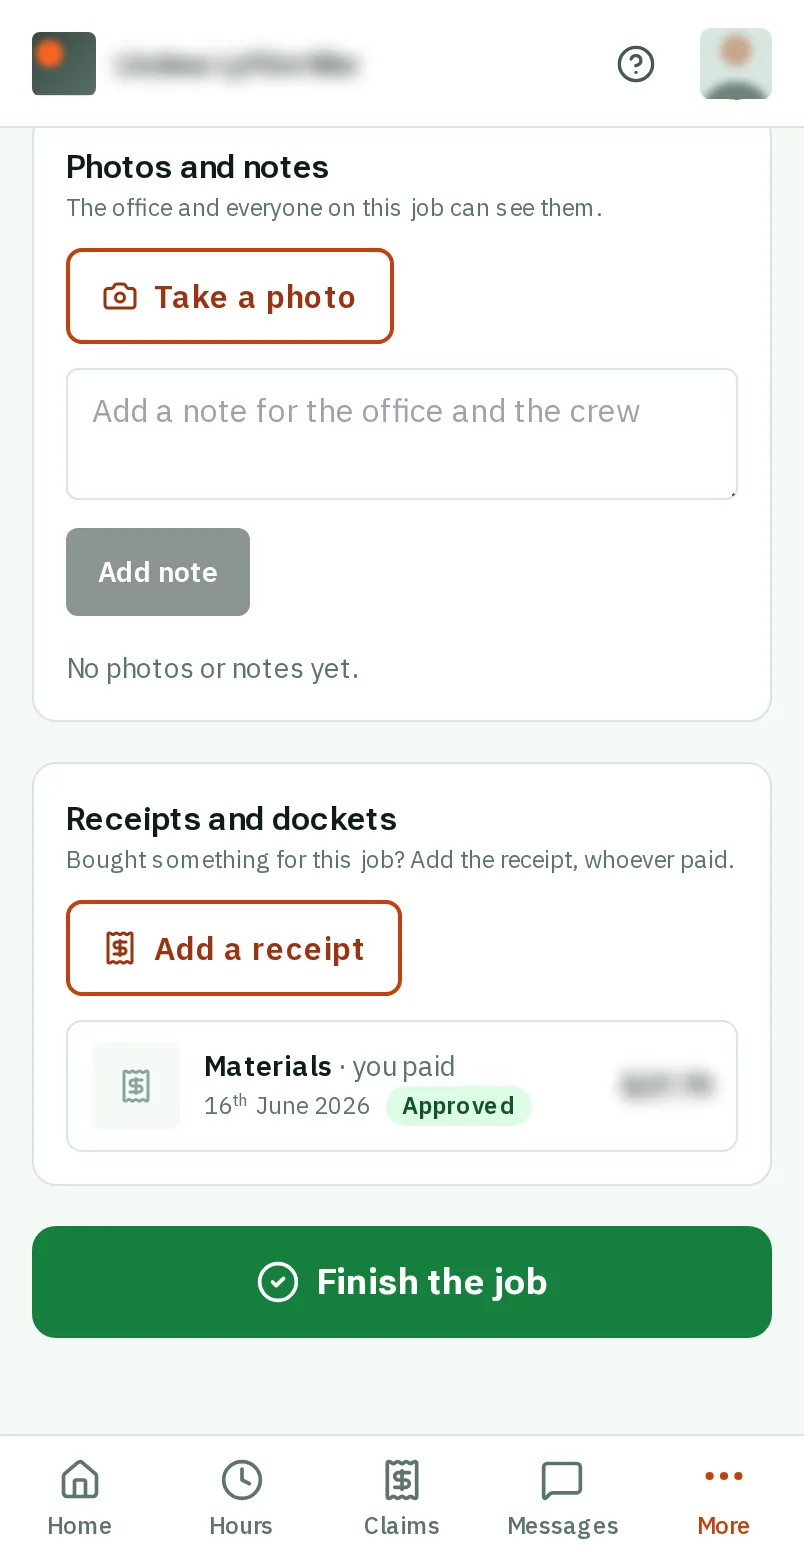Screen dimensions: 804x1562
Task: Open help via question mark icon
Action: tap(636, 64)
